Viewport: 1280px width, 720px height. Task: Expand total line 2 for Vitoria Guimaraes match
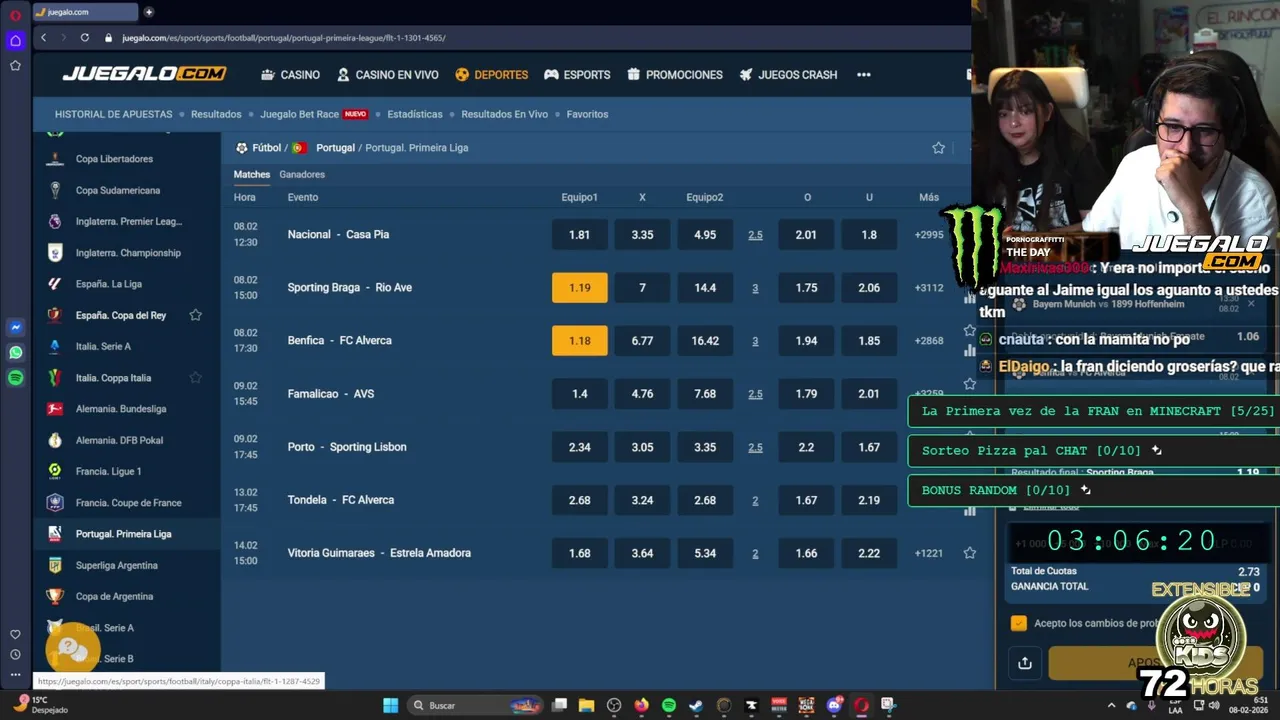tap(755, 553)
